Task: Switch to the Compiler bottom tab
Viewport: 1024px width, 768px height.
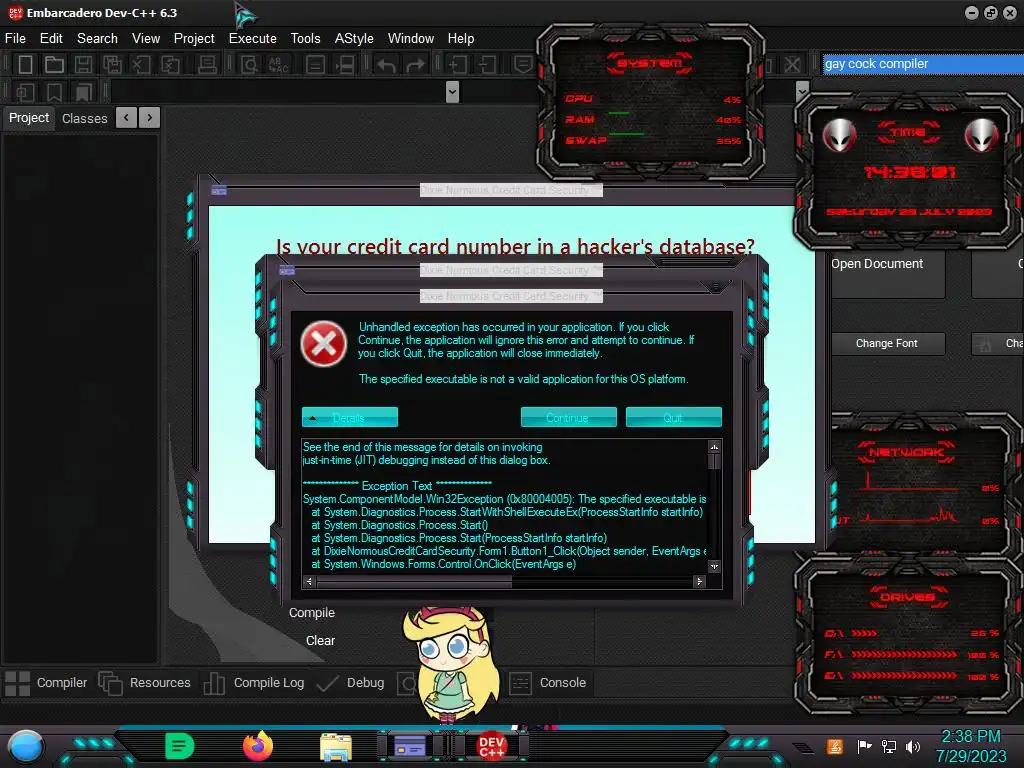Action: [46, 682]
